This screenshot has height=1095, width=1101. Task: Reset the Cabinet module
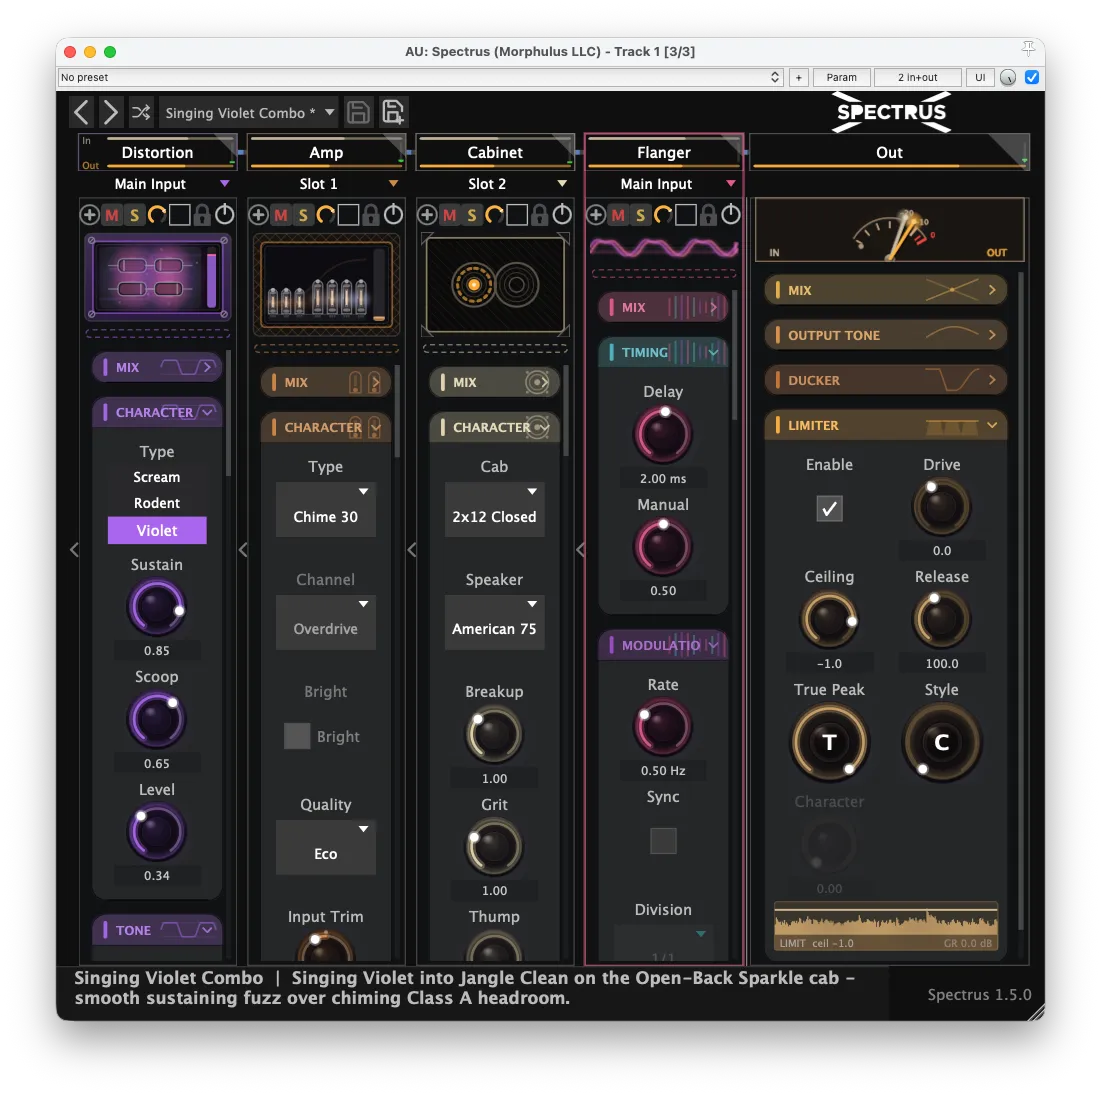494,215
